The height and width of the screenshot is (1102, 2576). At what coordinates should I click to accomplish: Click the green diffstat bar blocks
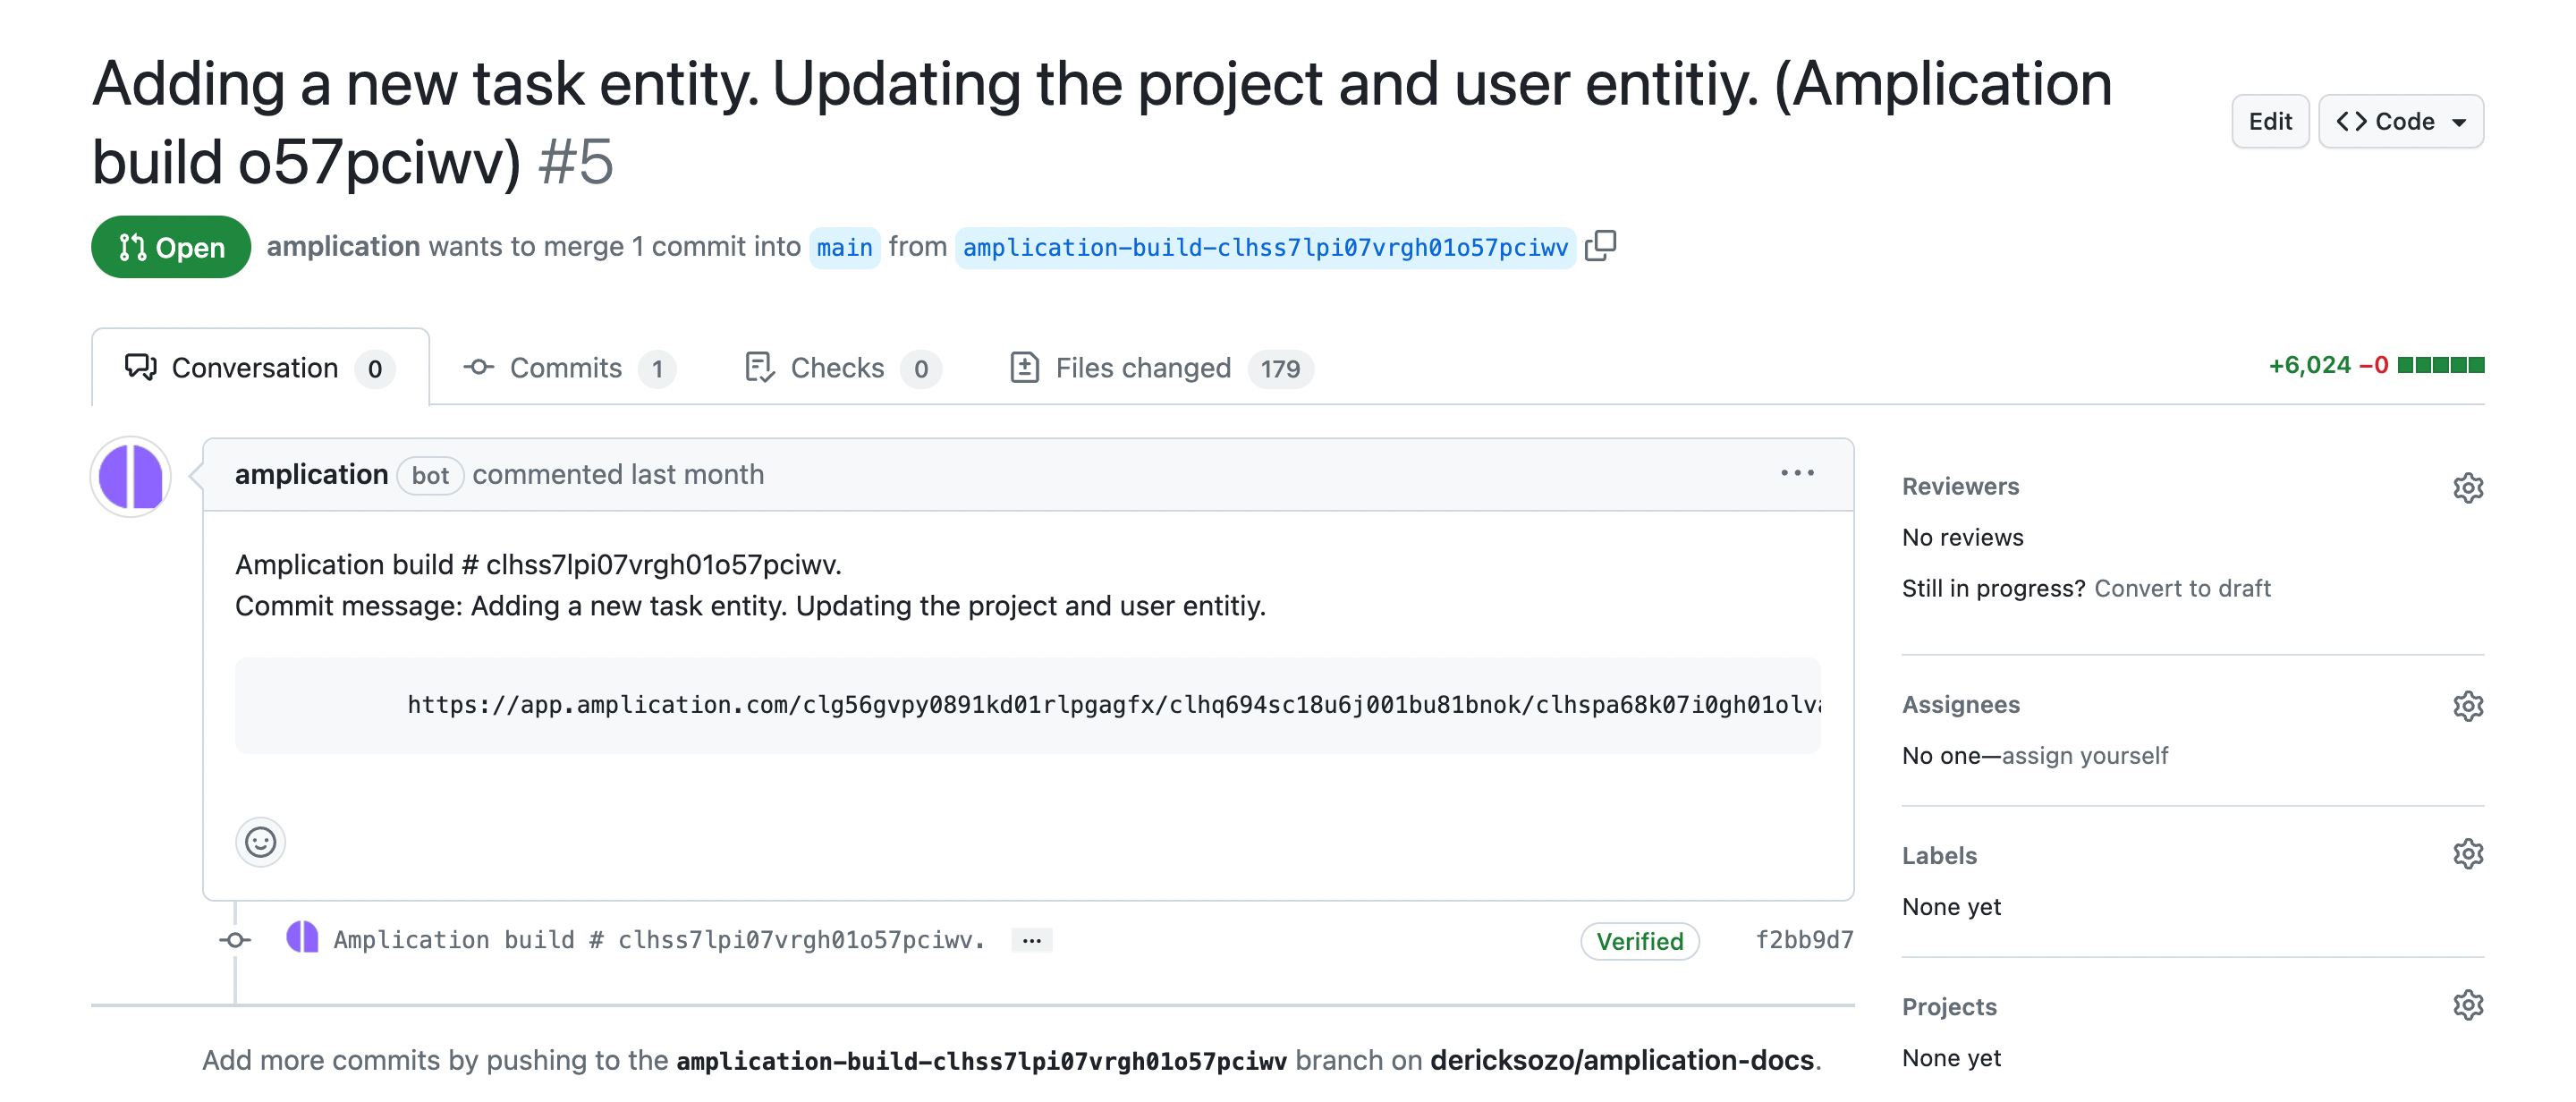pos(2440,365)
